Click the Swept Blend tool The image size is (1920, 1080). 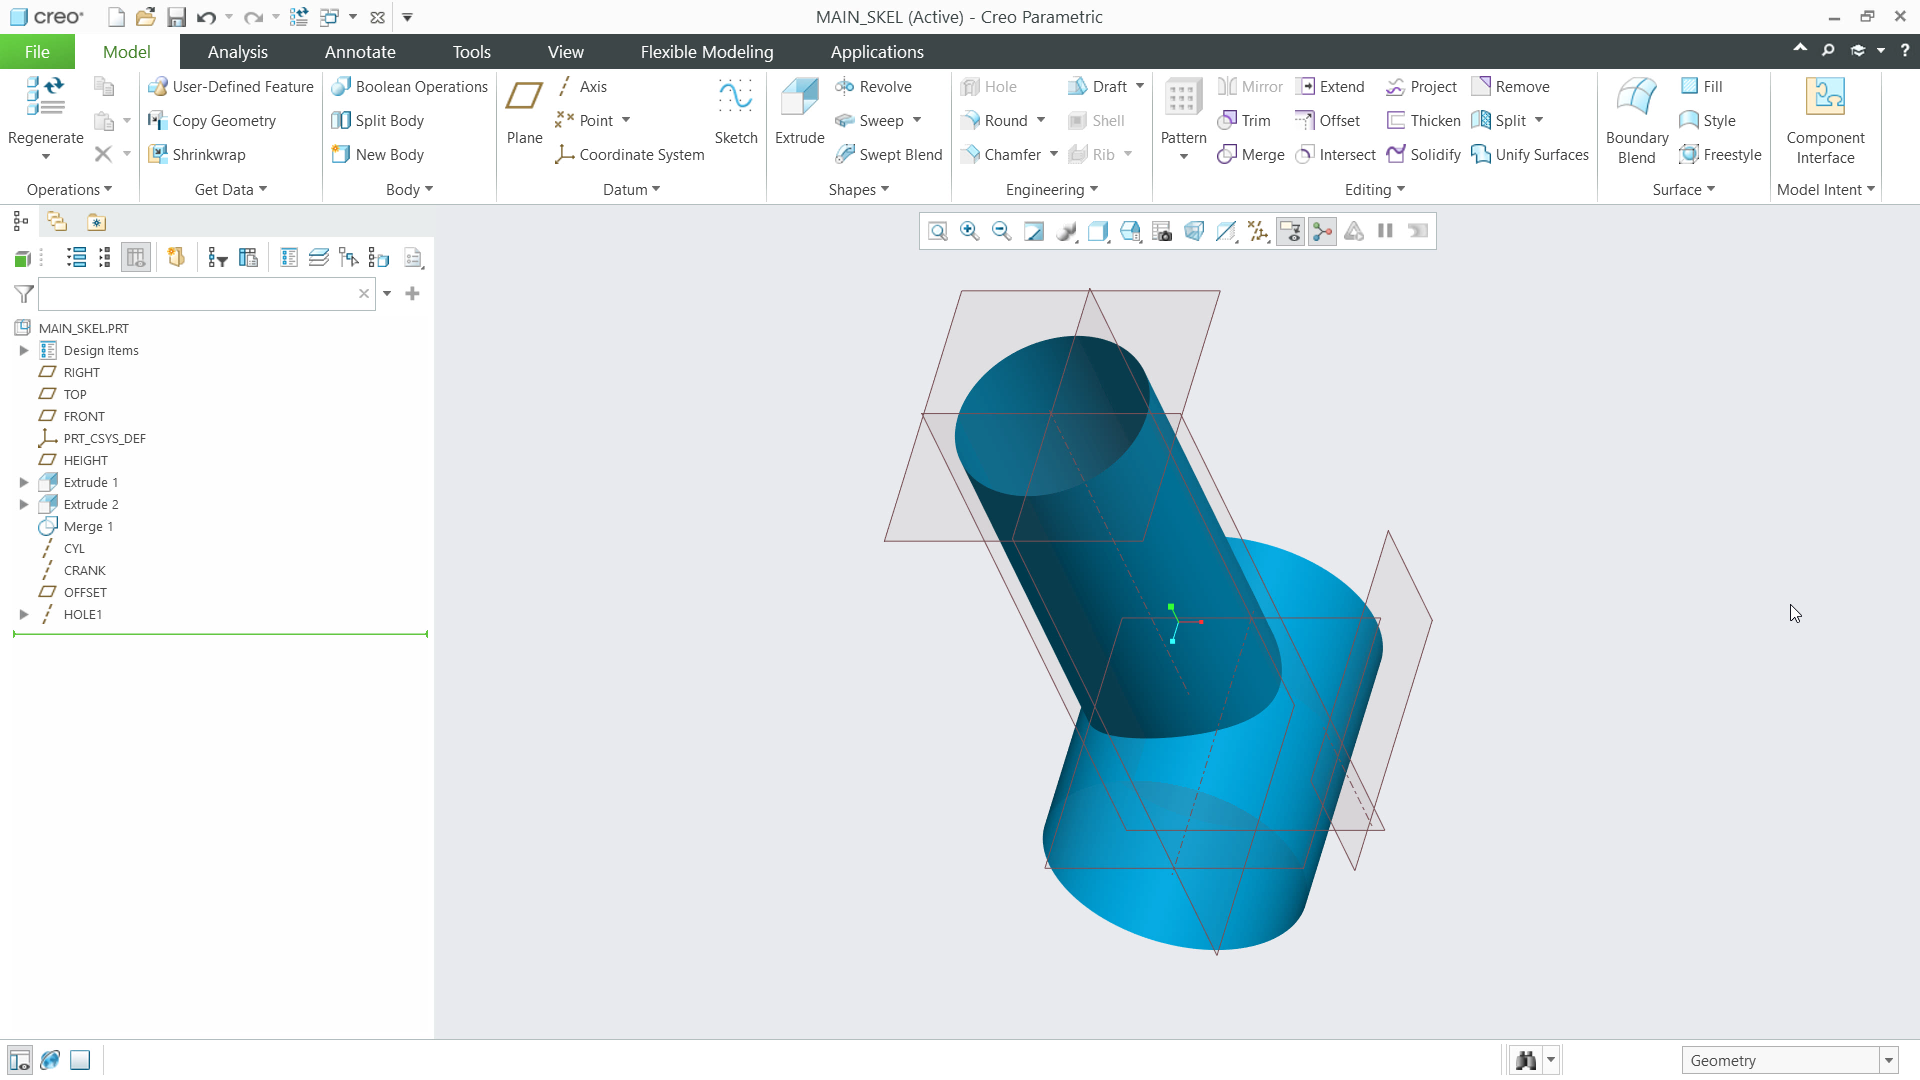point(888,155)
